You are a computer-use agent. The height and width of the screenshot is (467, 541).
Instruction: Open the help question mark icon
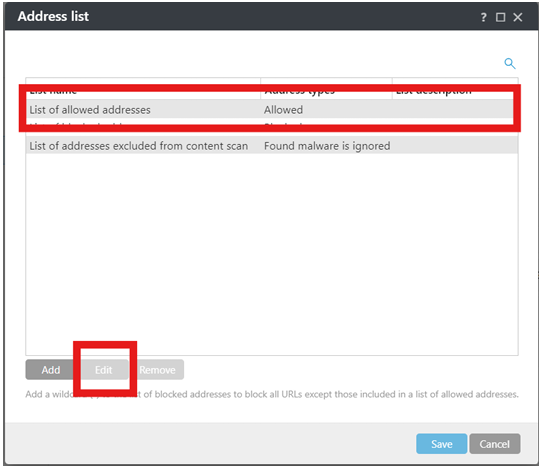pyautogui.click(x=483, y=17)
